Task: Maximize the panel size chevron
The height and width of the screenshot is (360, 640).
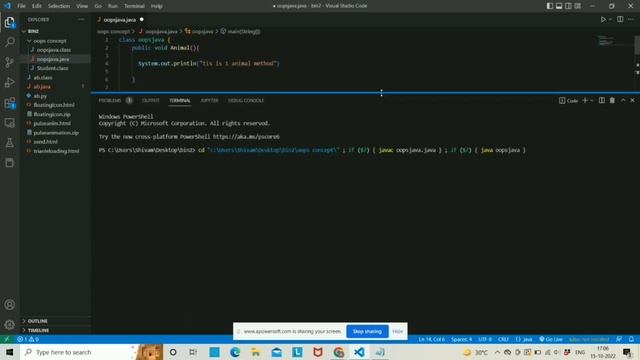Action: [x=623, y=100]
